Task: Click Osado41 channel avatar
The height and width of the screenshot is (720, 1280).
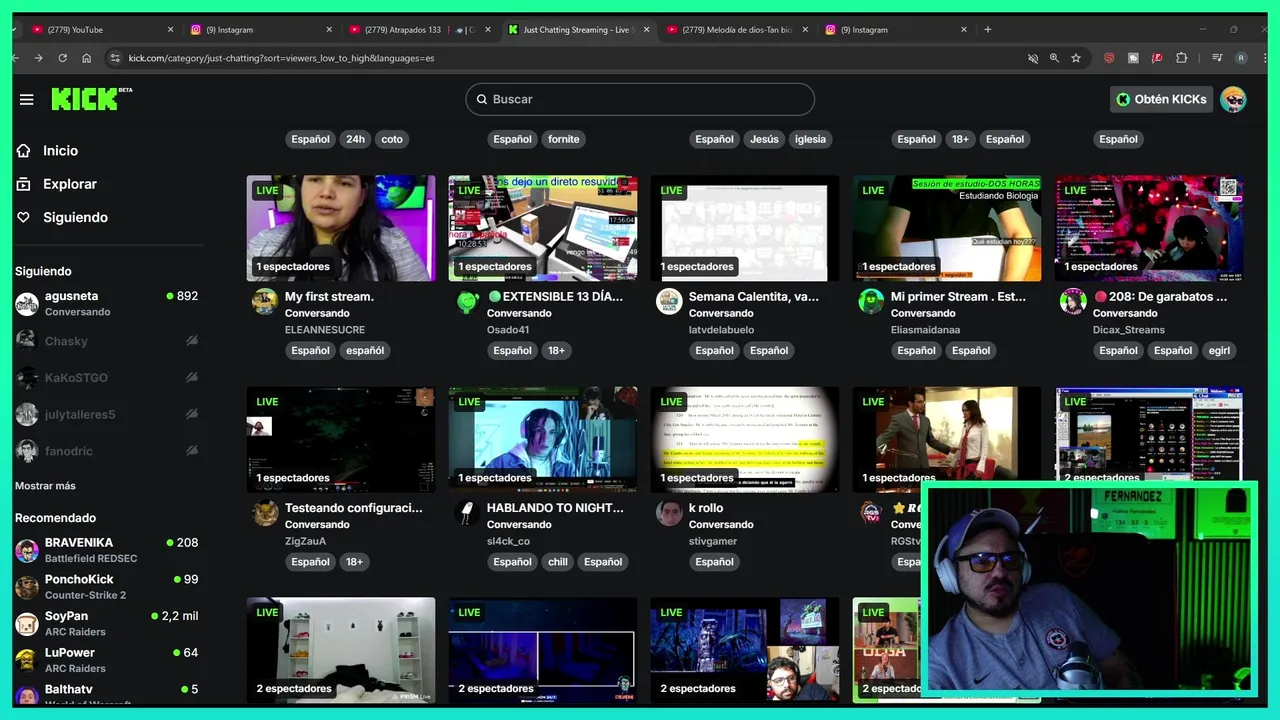Action: [467, 301]
